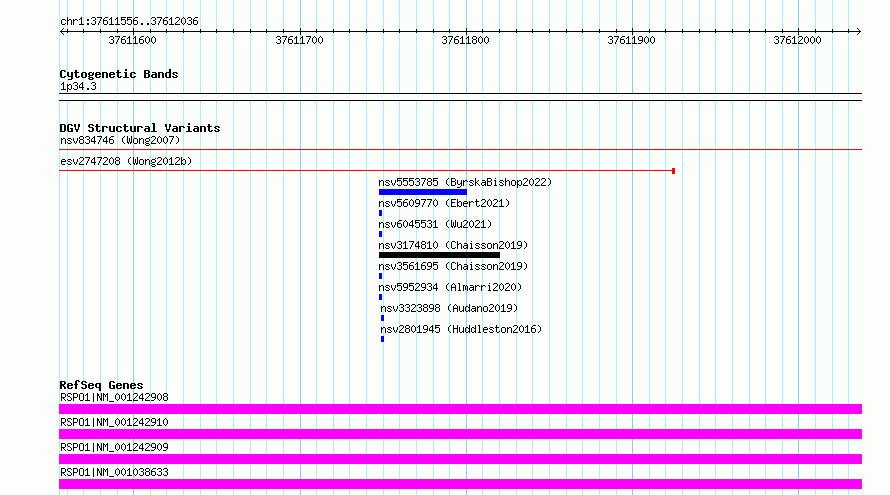
Task: Click the magenta bar for RSPO1|NM_001242910
Action: [460, 434]
